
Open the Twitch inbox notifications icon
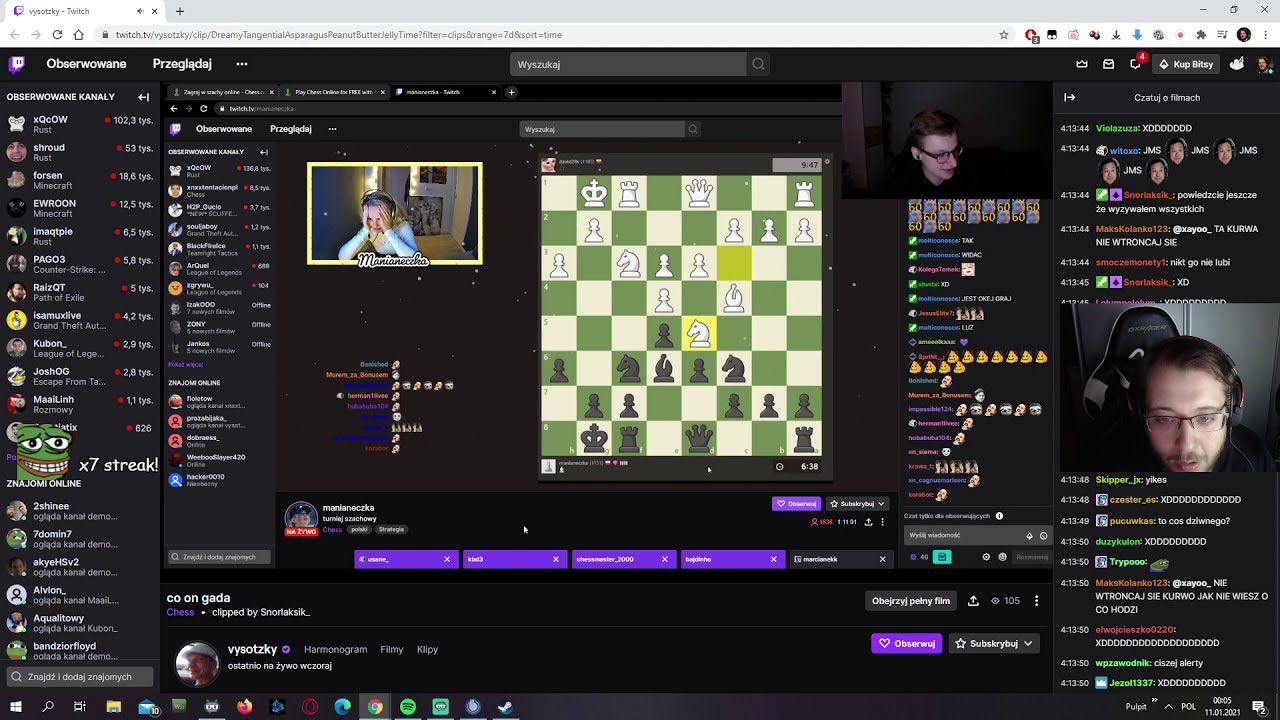click(x=1108, y=64)
